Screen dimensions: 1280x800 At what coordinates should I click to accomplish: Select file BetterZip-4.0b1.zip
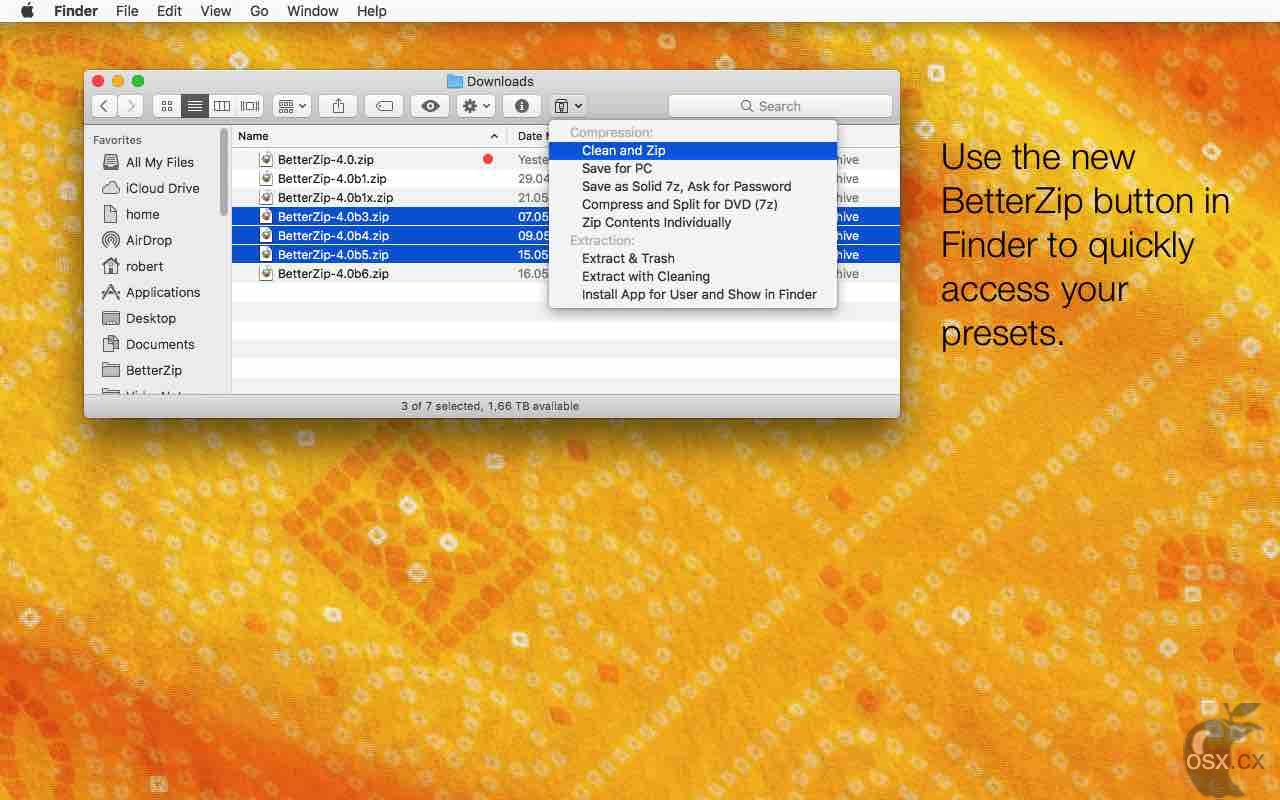[332, 179]
